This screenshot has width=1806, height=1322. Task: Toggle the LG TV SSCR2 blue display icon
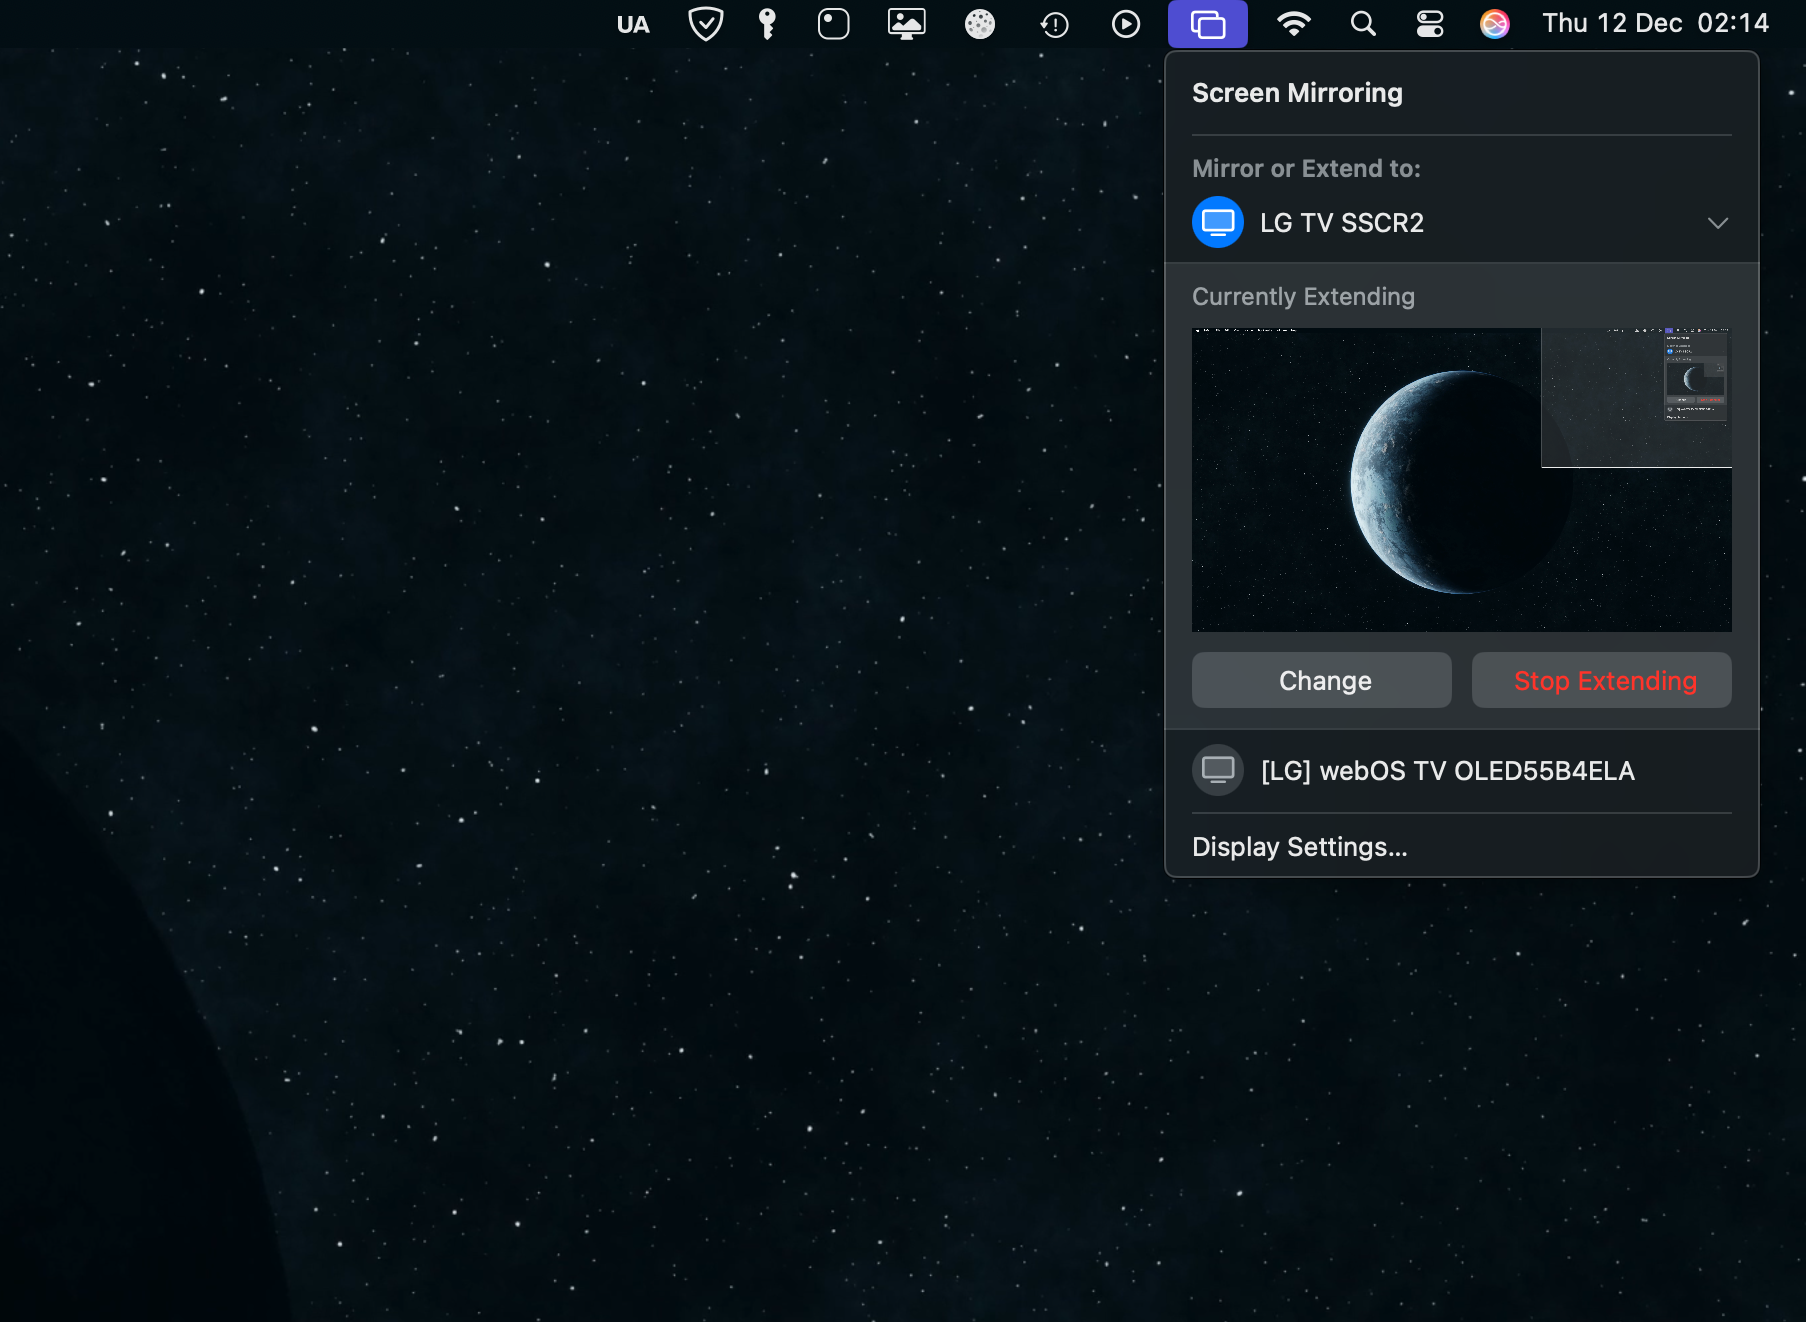click(x=1218, y=222)
